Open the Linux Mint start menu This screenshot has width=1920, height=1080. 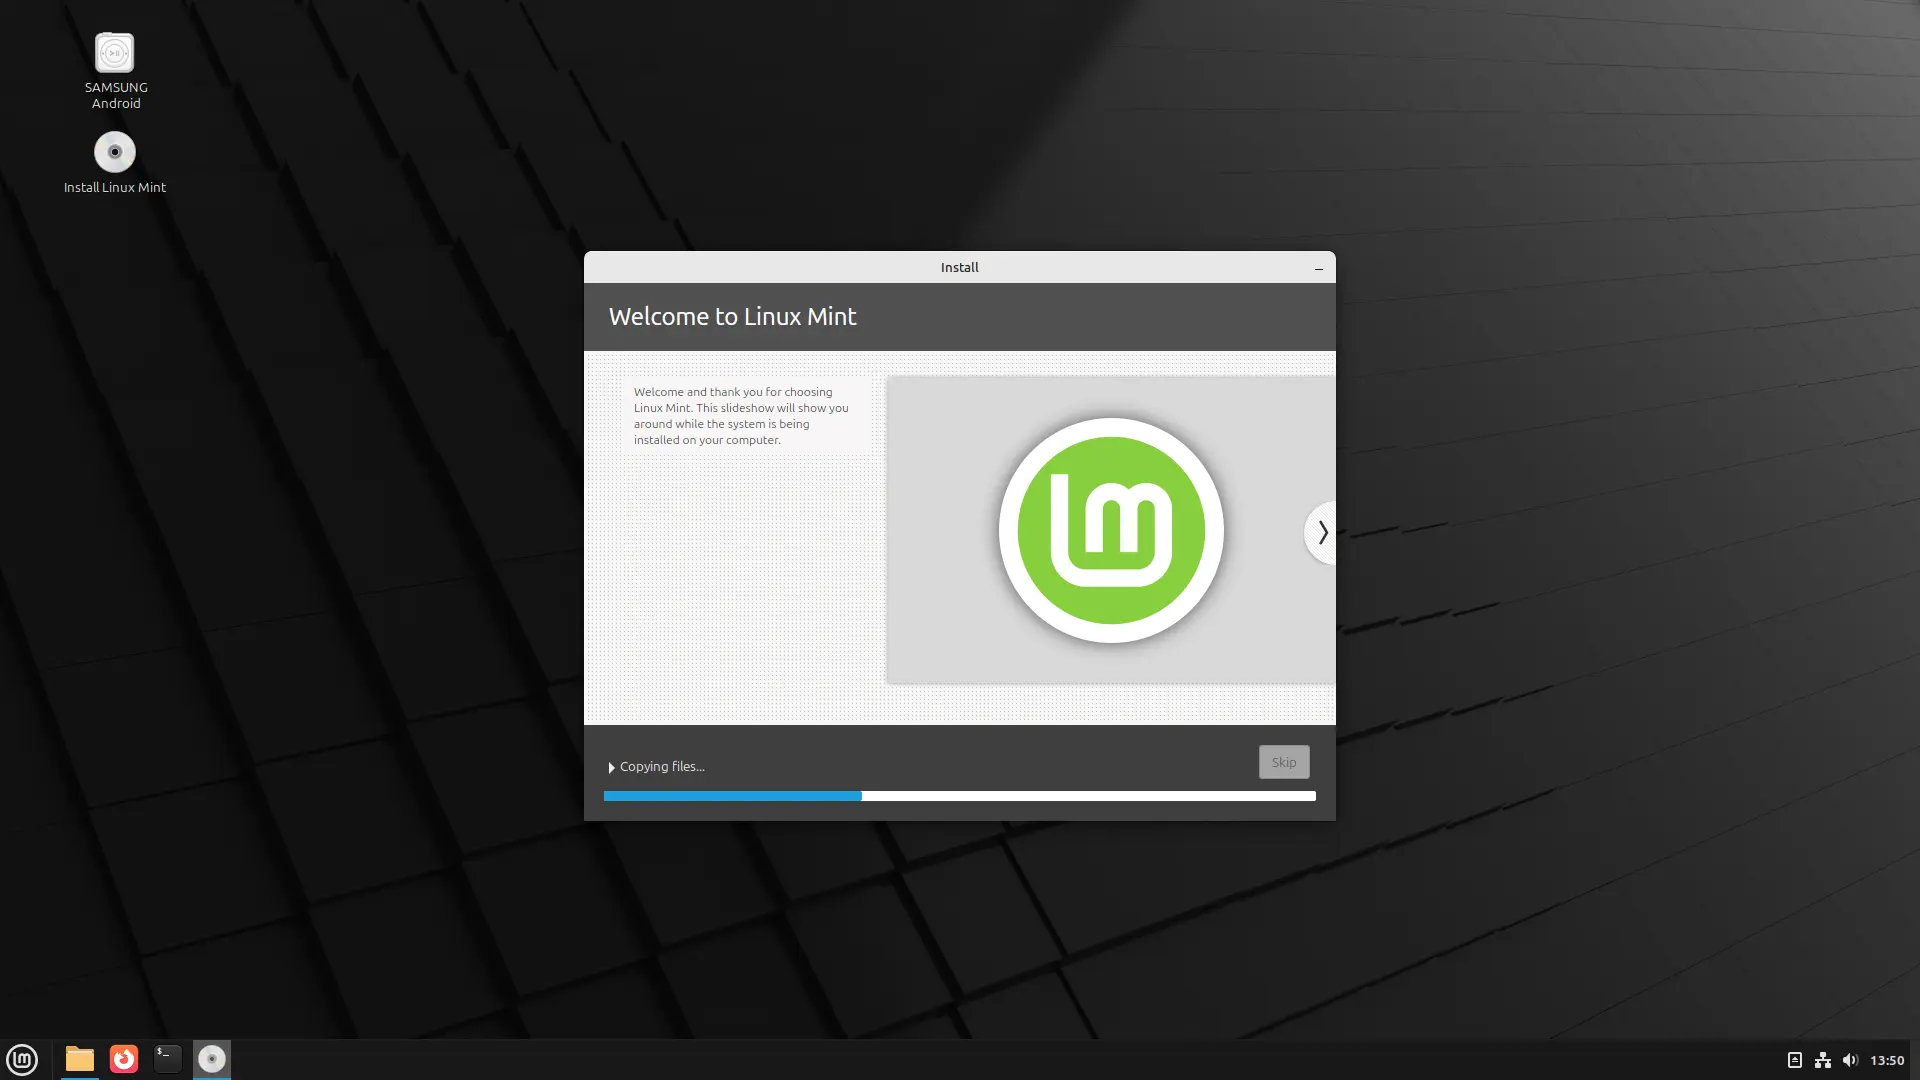pos(22,1059)
